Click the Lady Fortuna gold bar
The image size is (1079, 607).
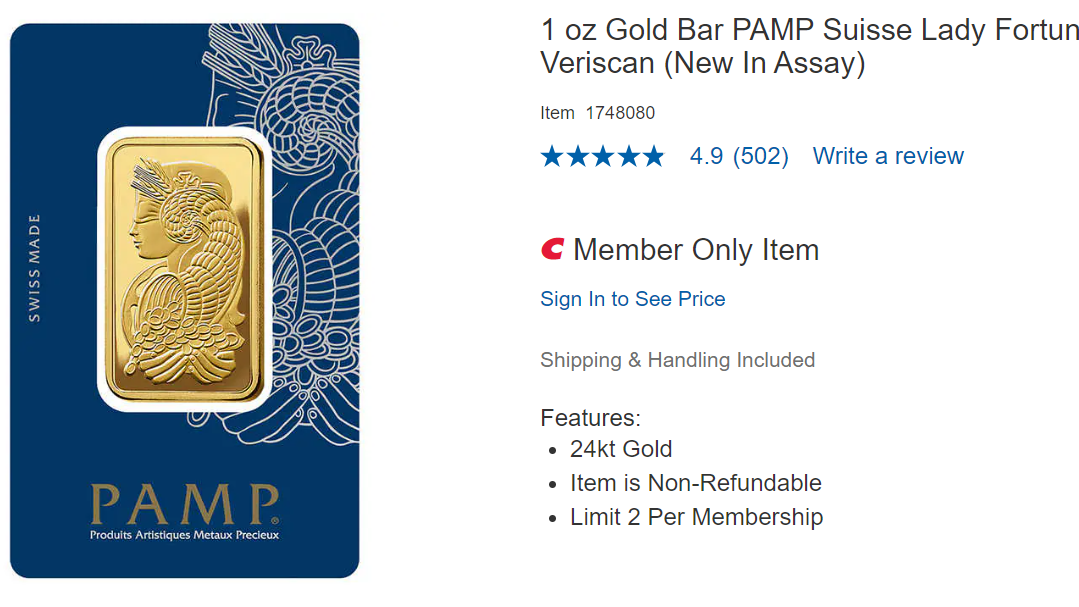click(184, 268)
